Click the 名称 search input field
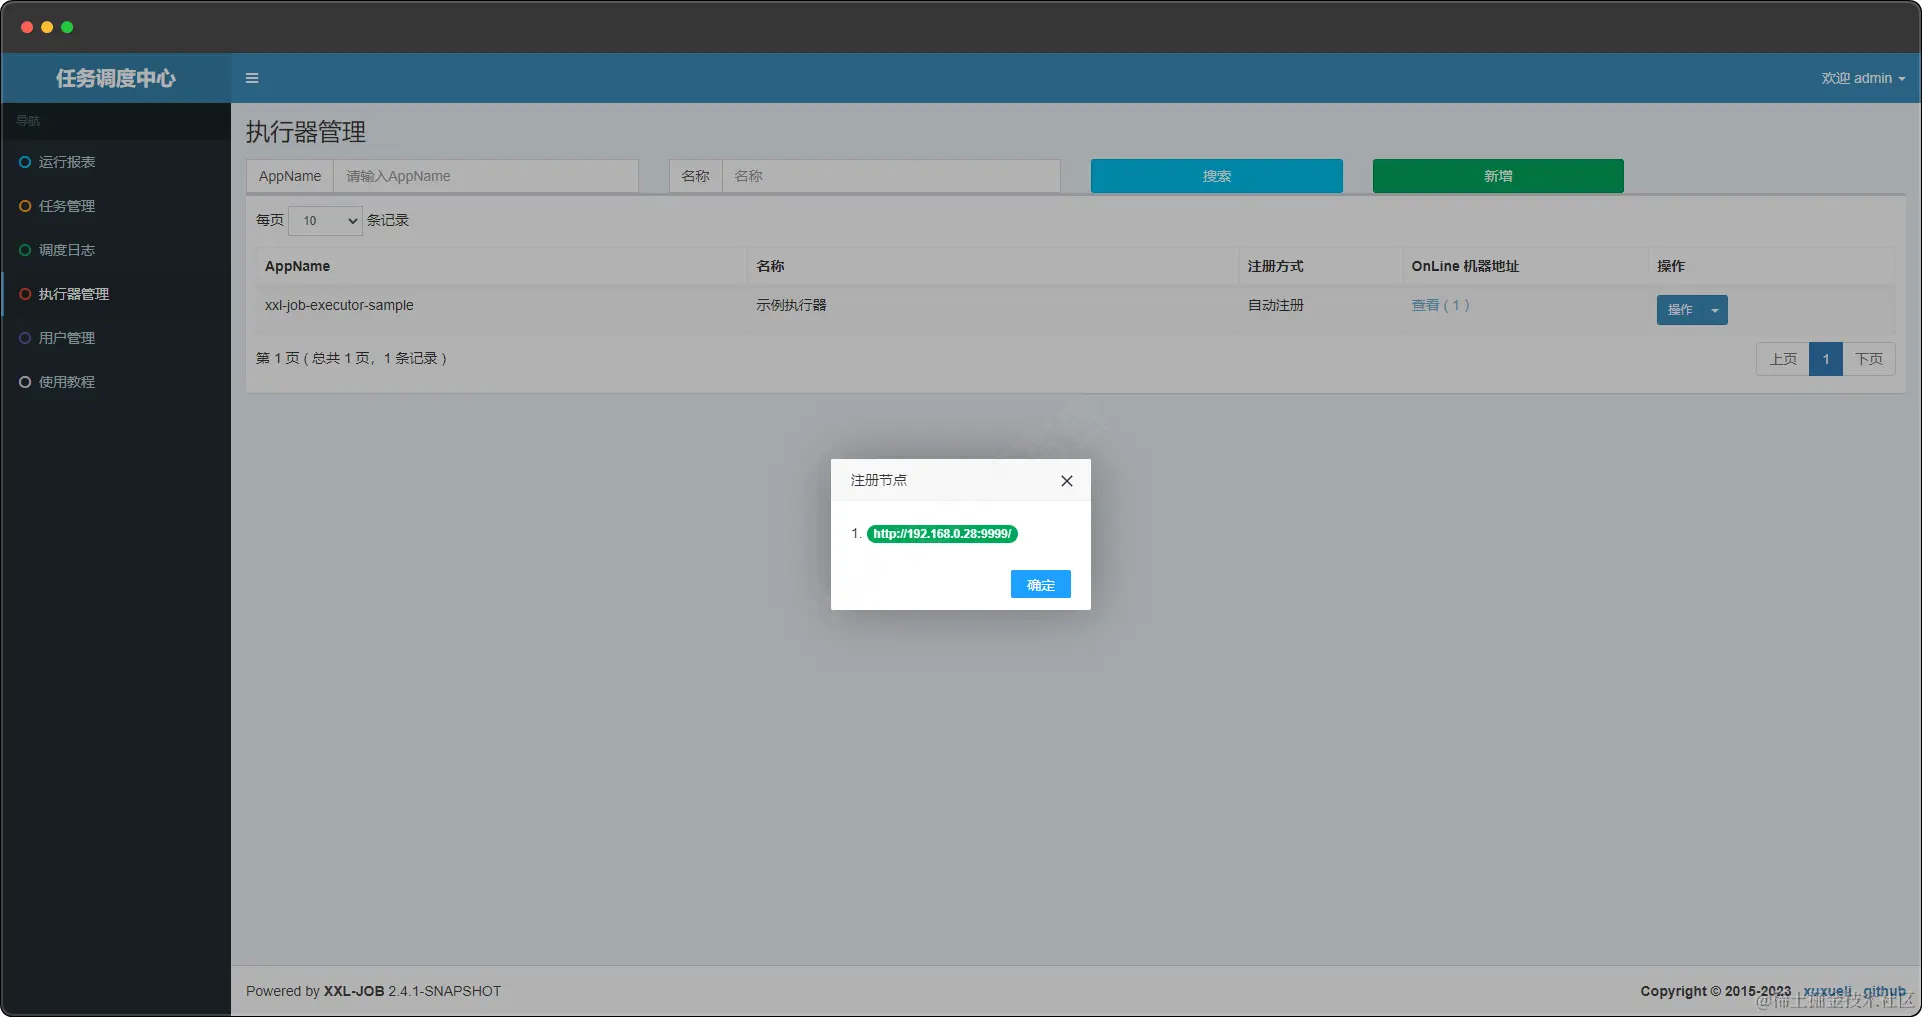 [891, 176]
